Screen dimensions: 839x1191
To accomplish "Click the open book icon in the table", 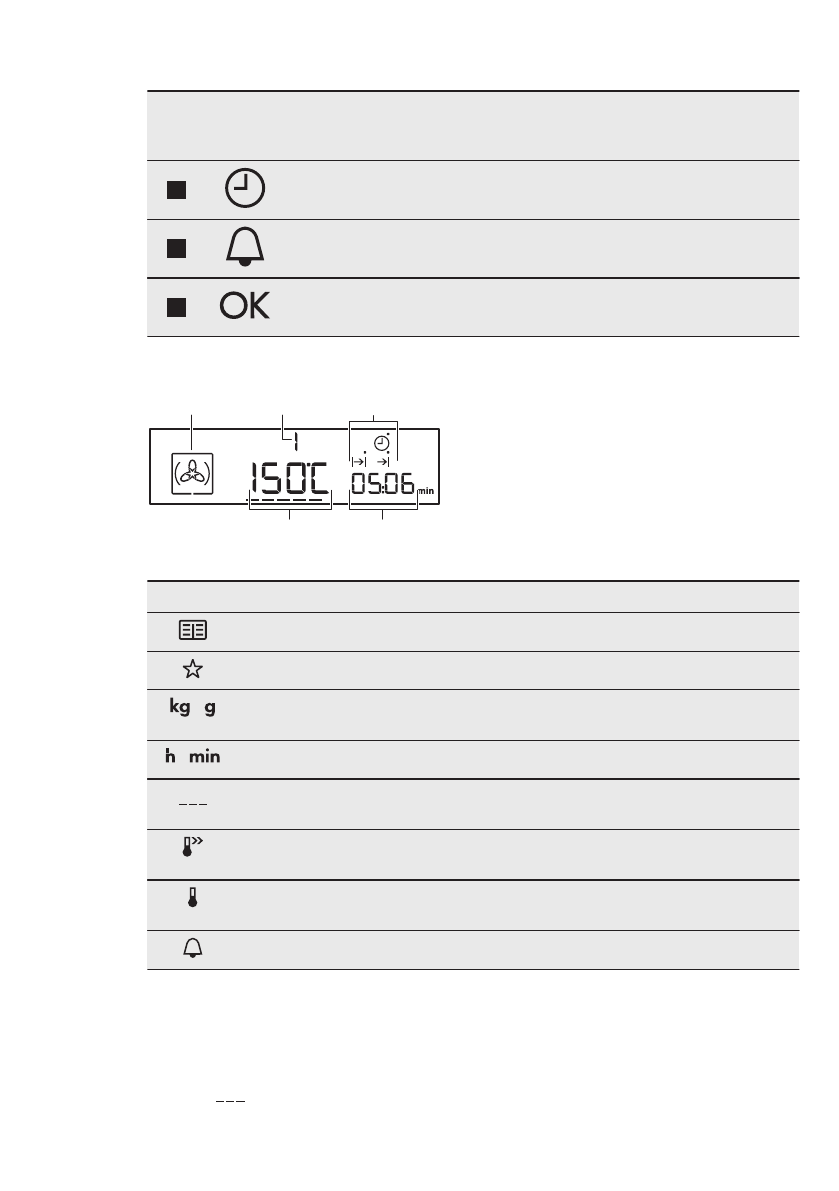I will click(x=191, y=631).
